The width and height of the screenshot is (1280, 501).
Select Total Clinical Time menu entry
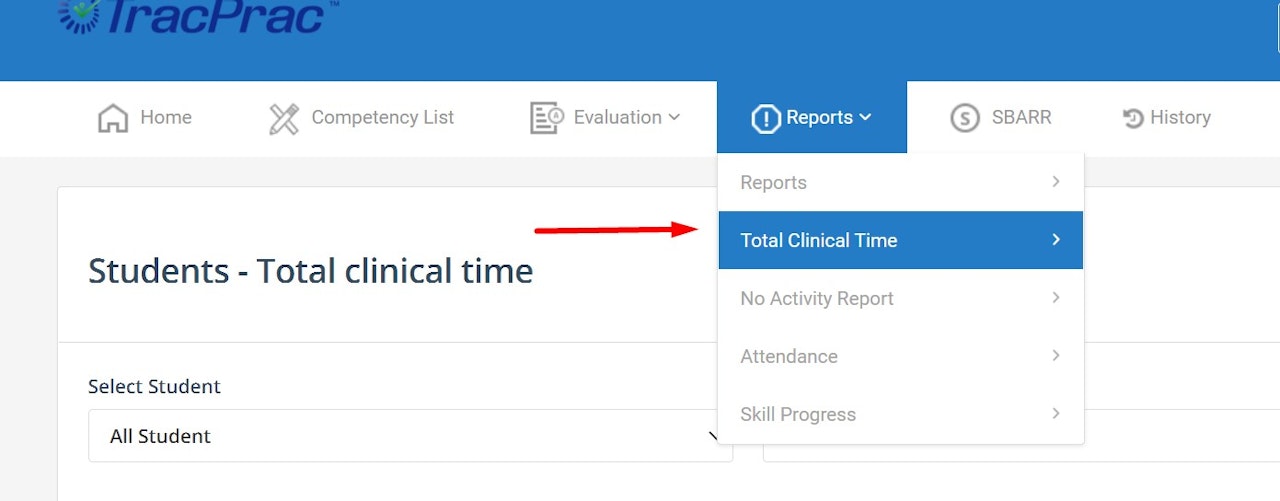point(819,240)
